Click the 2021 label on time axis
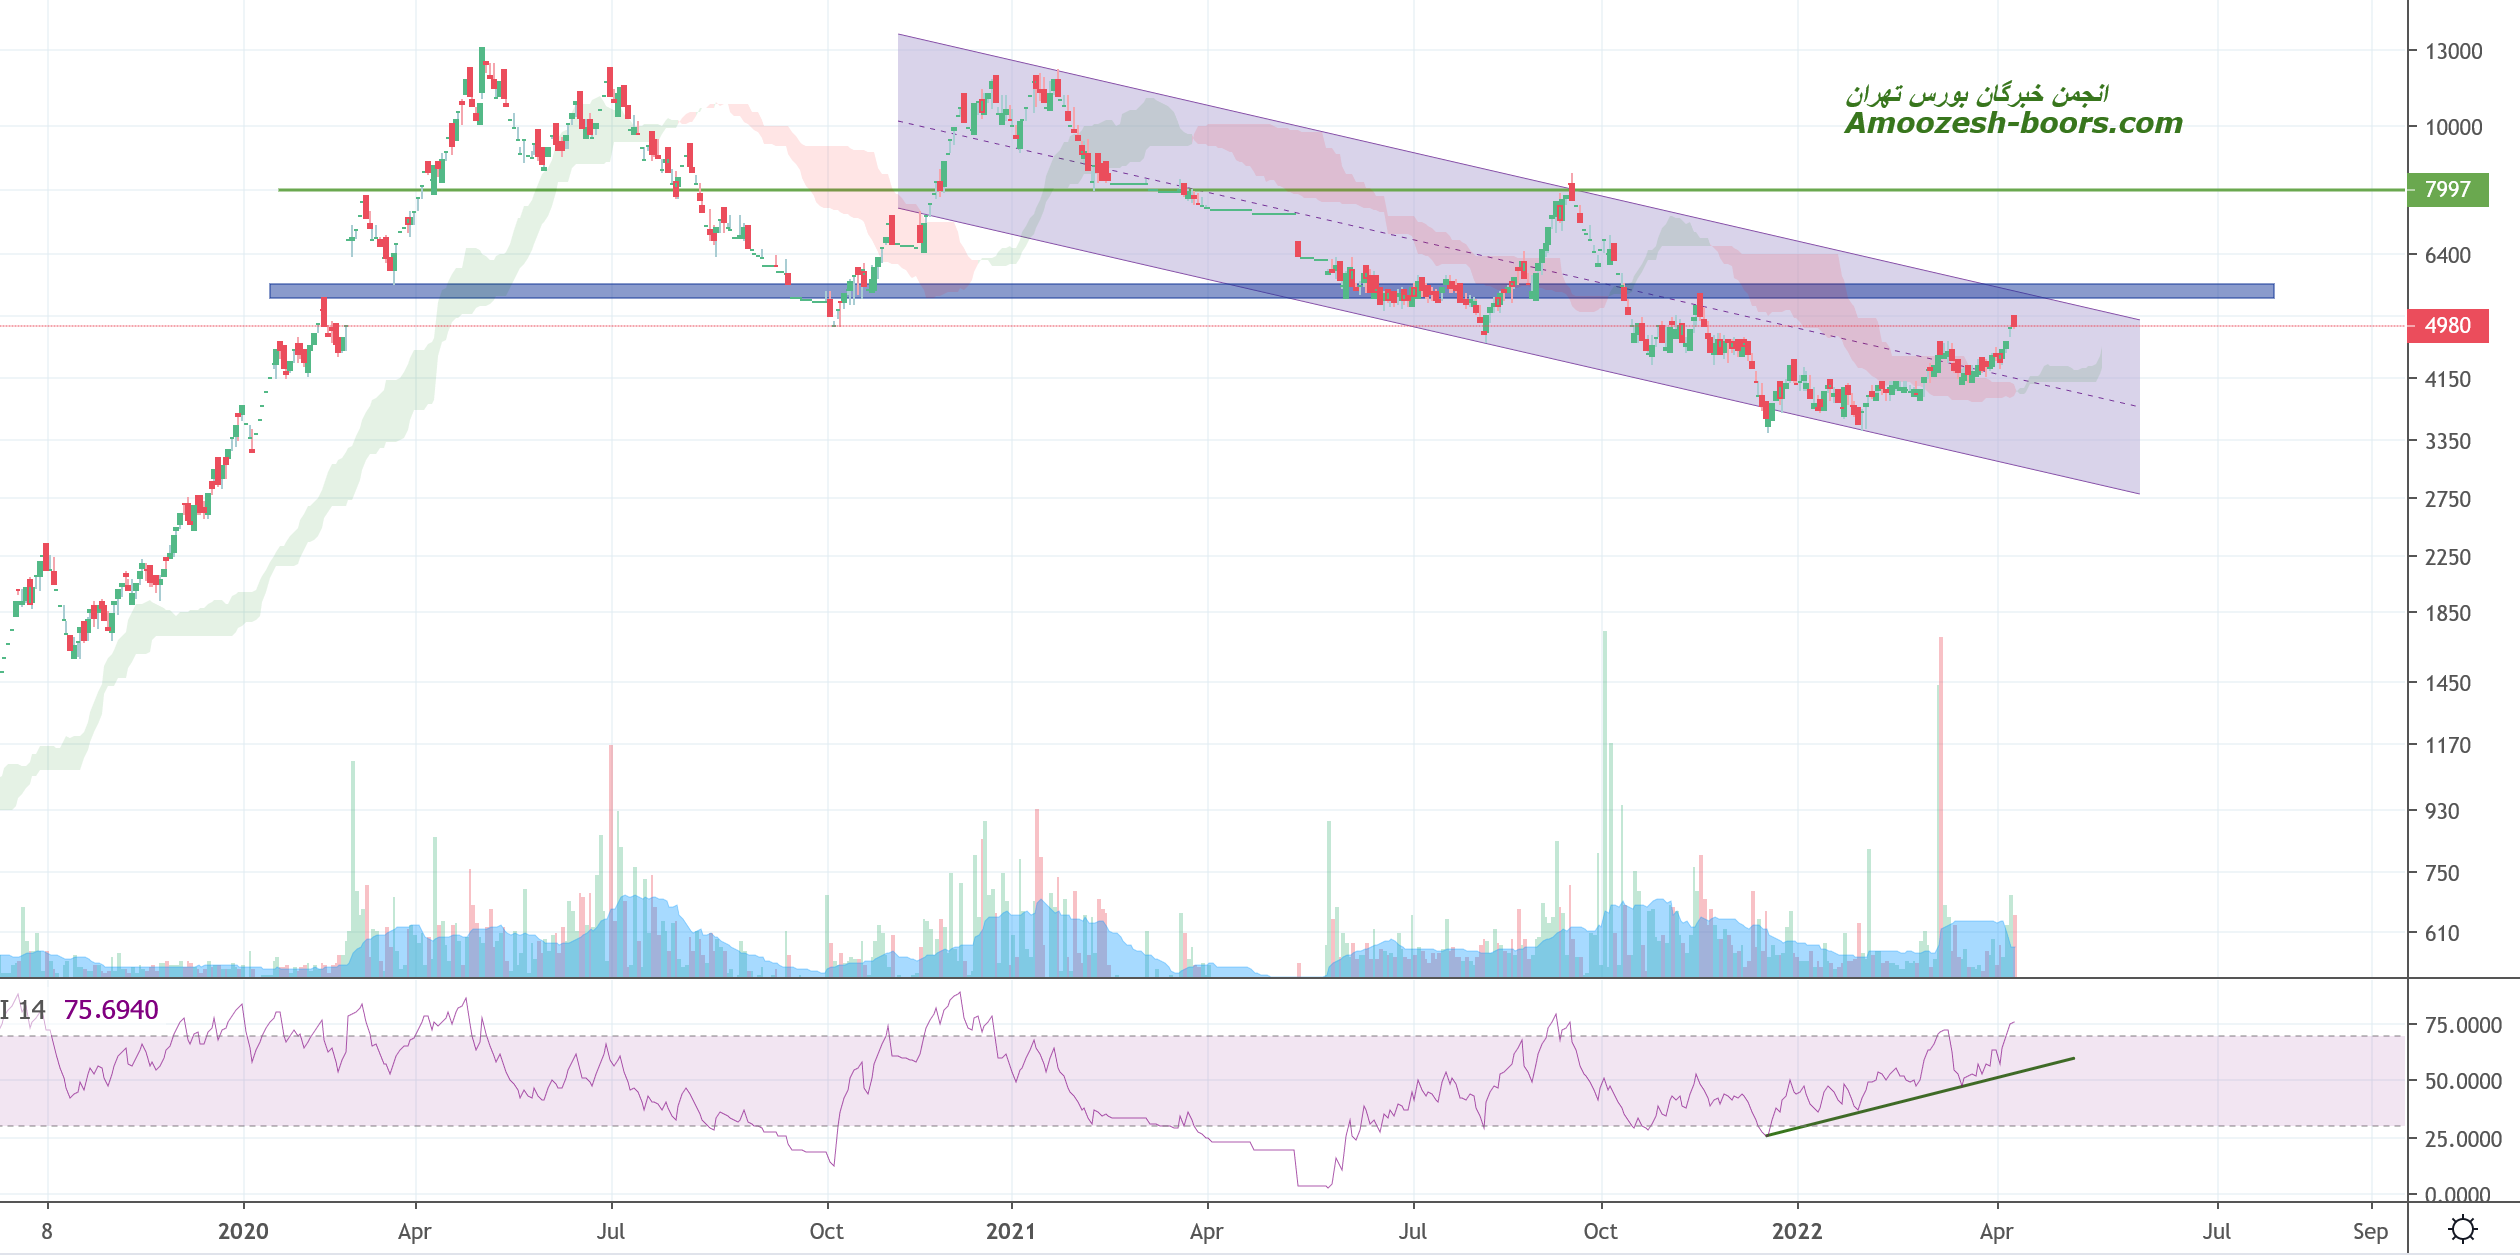Screen dimensions: 2520x1257 pyautogui.click(x=1010, y=1231)
